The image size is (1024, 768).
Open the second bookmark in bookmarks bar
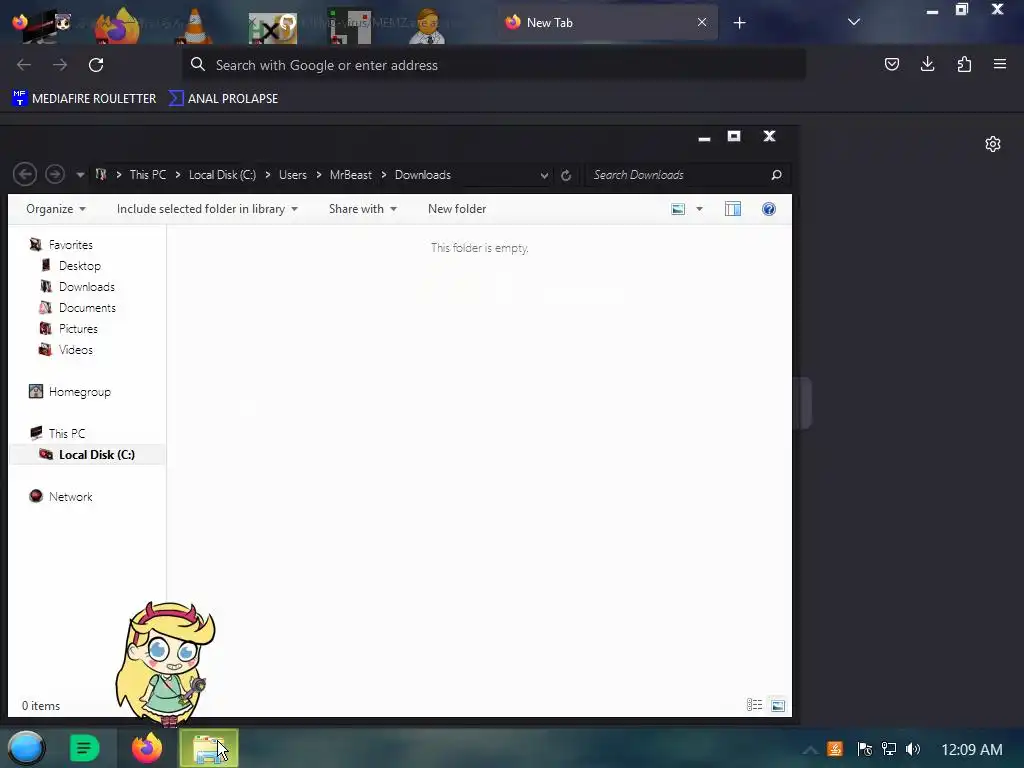(x=223, y=99)
